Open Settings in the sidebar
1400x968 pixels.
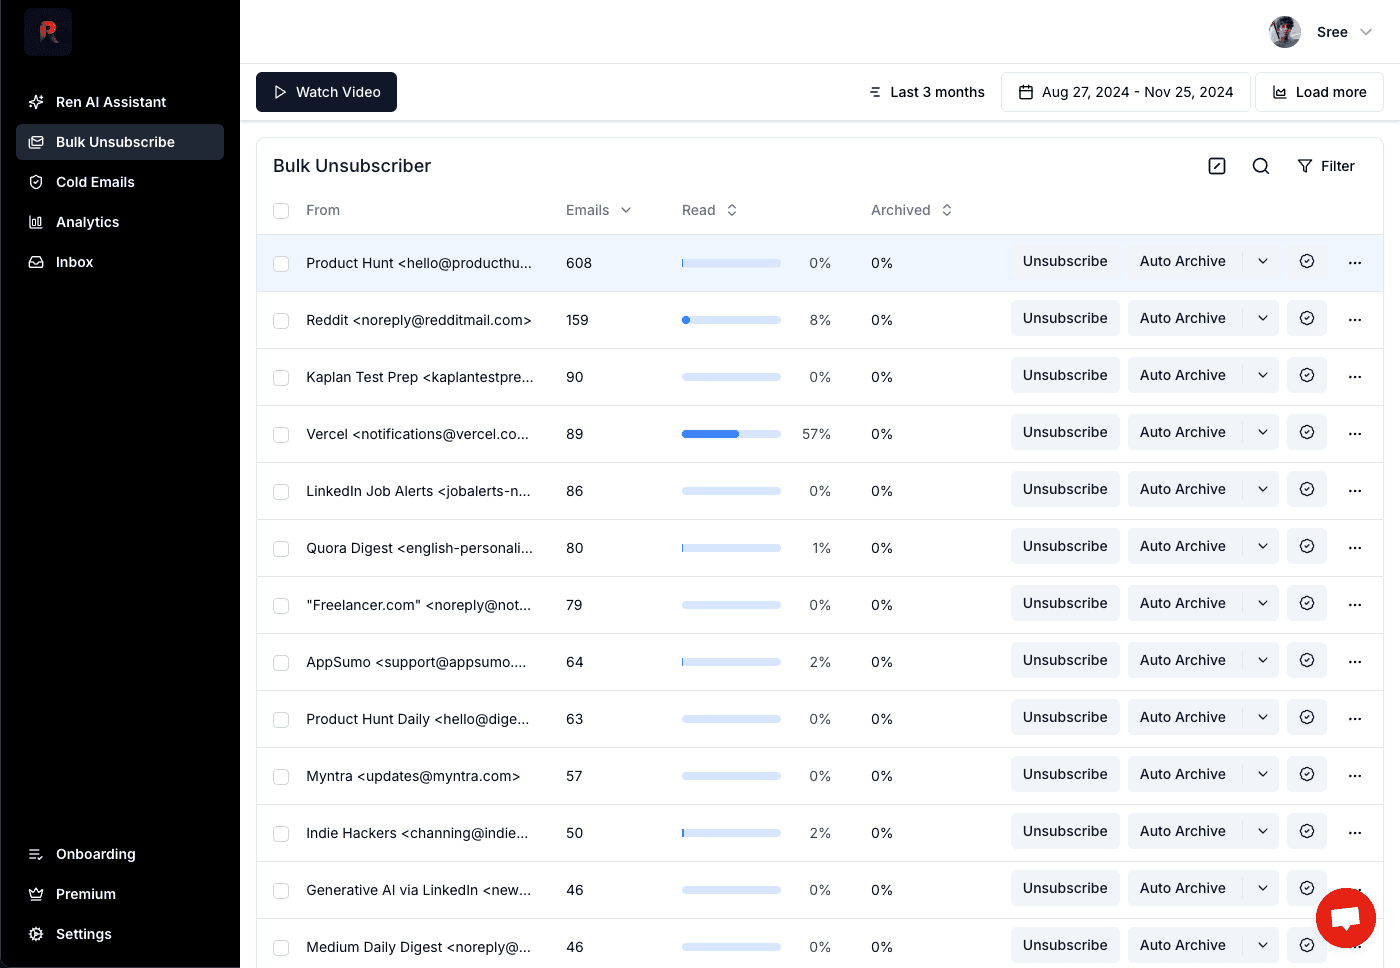click(x=120, y=934)
